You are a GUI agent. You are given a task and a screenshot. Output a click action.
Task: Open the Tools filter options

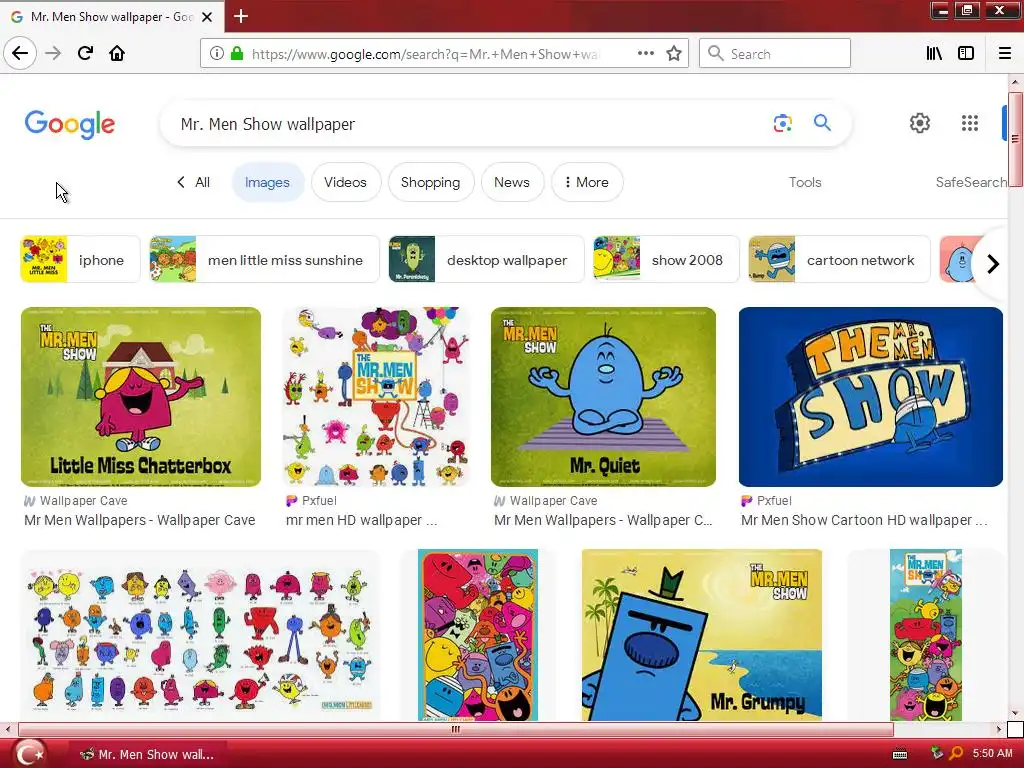coord(805,182)
